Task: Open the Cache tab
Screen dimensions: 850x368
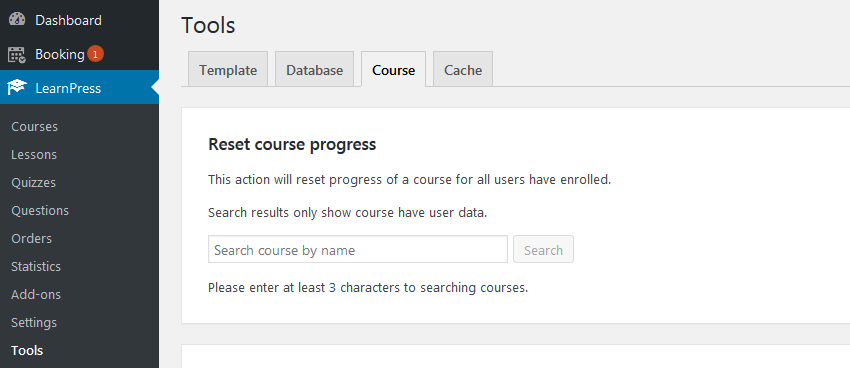Action: coord(463,69)
